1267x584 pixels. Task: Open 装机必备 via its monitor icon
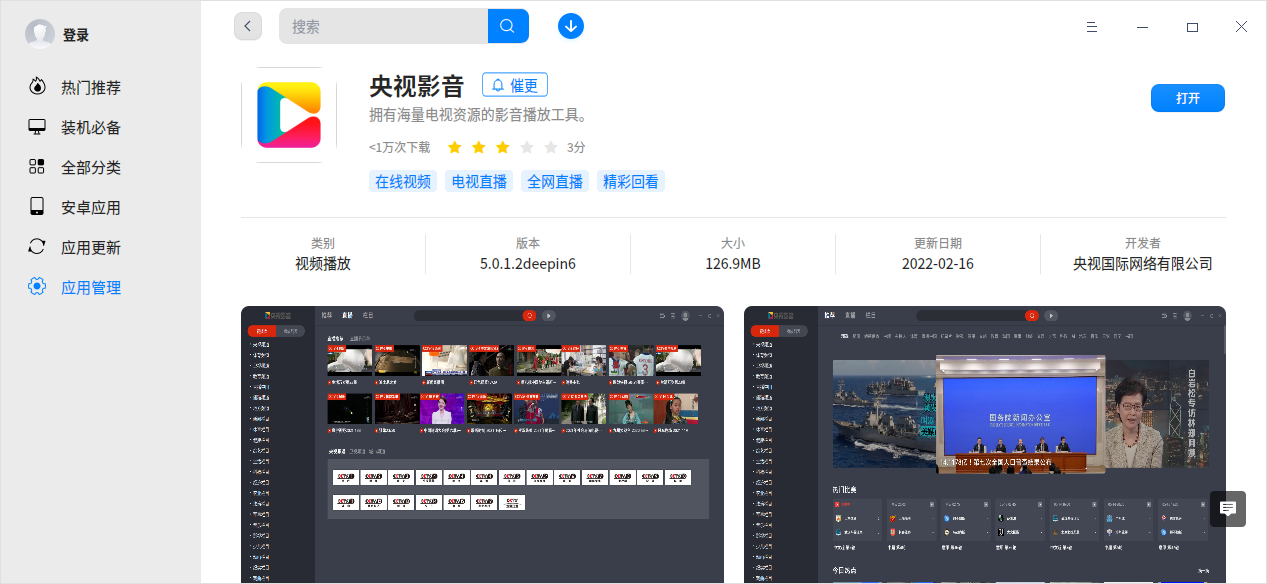coord(36,127)
